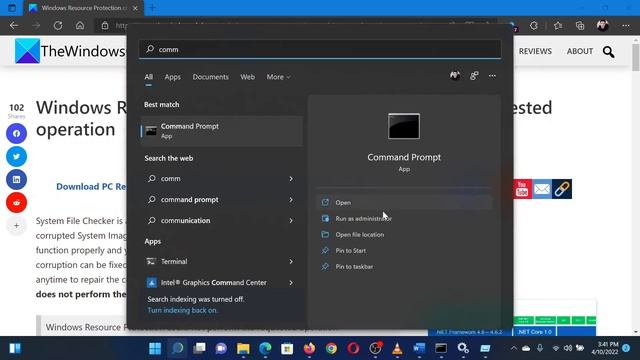Expand the More filter dropdown

coord(278,77)
